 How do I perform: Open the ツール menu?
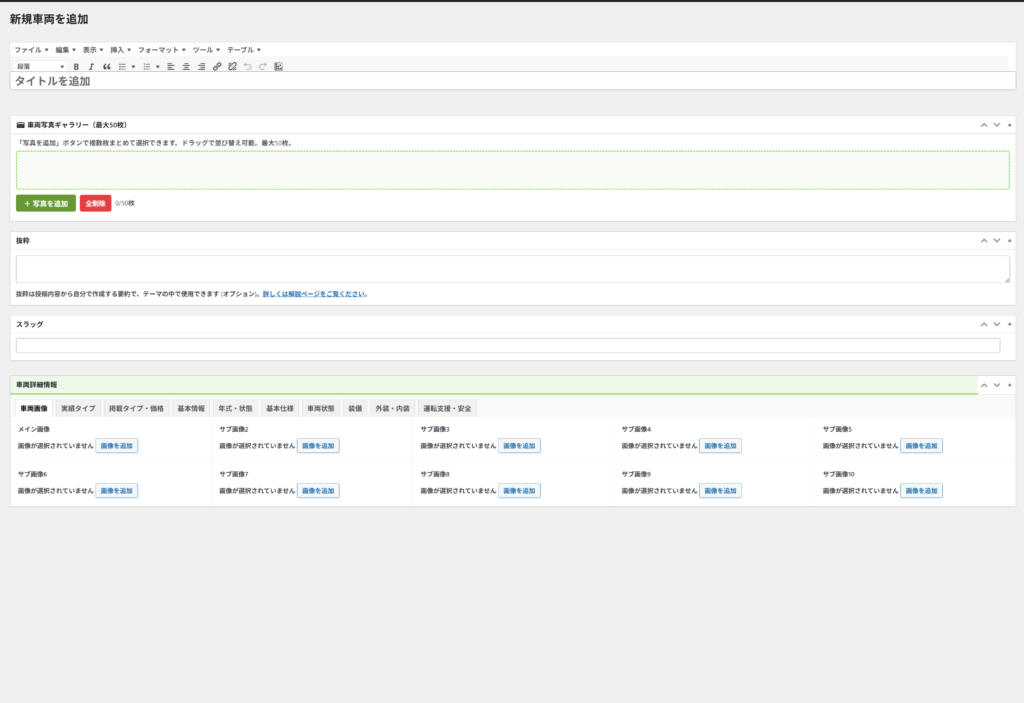click(x=206, y=50)
